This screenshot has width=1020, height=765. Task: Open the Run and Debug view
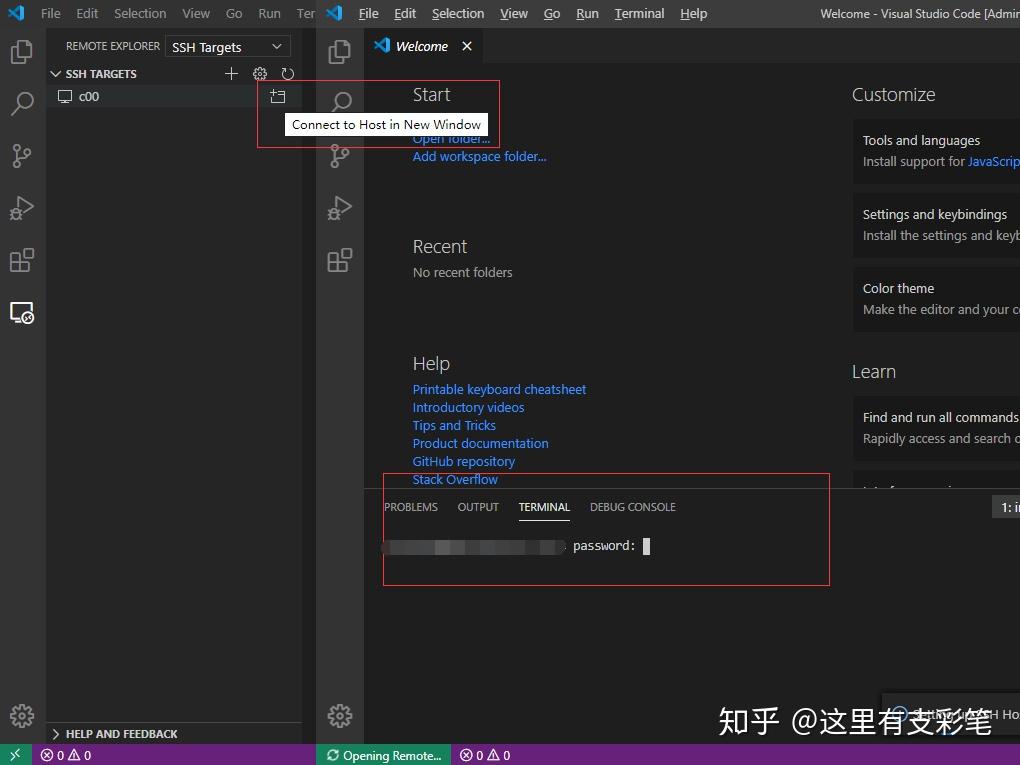pyautogui.click(x=22, y=208)
